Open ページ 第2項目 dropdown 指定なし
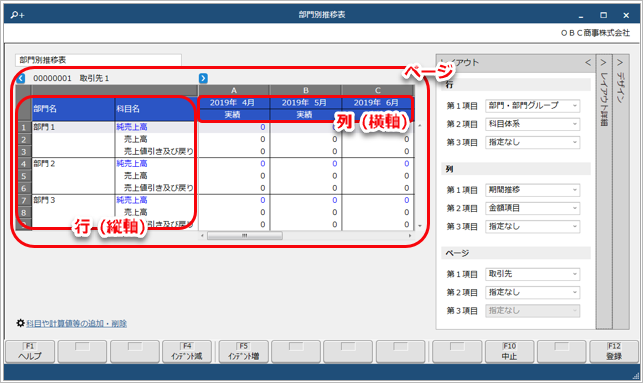 pyautogui.click(x=532, y=292)
